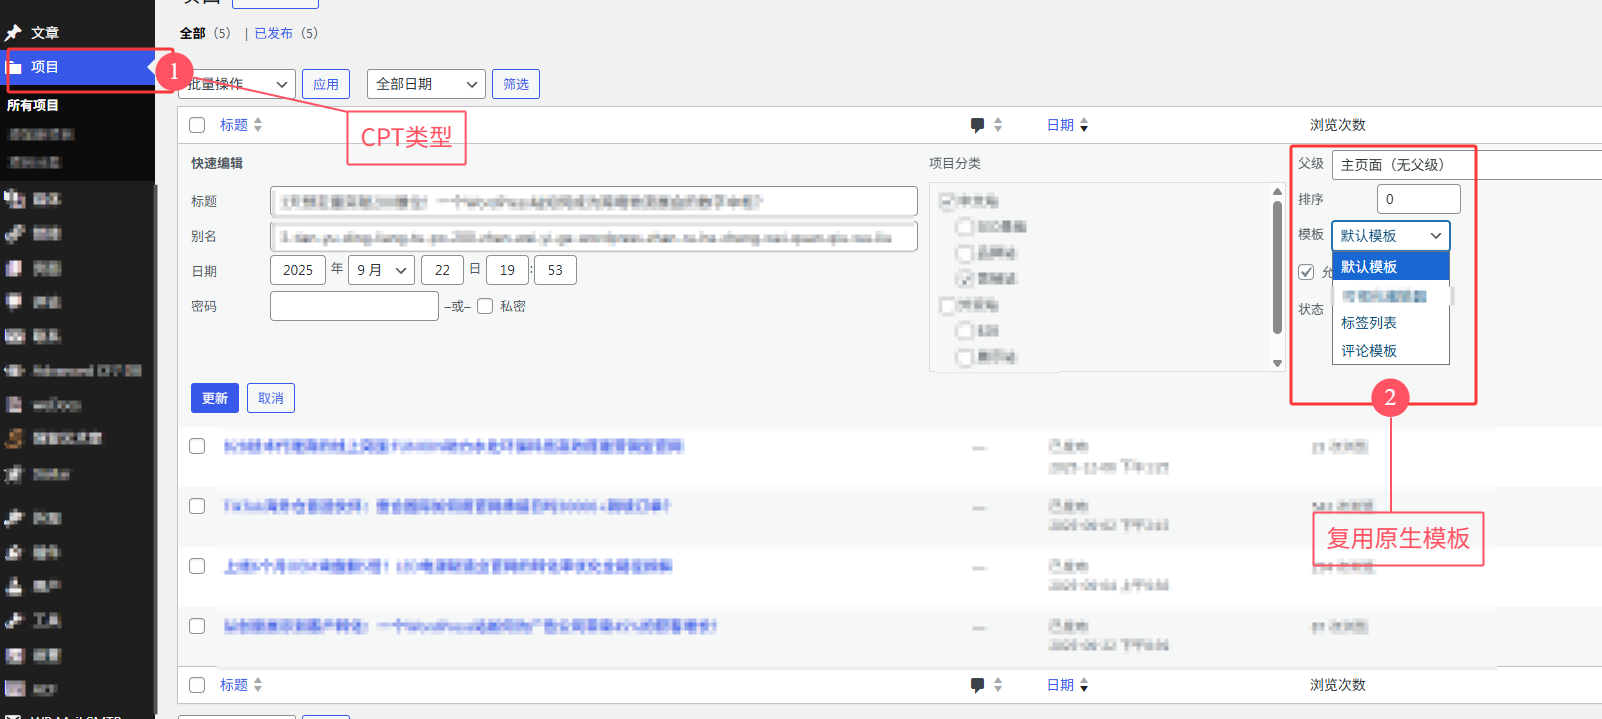Sort by 日期 via header link
This screenshot has height=719, width=1602.
pos(1061,125)
